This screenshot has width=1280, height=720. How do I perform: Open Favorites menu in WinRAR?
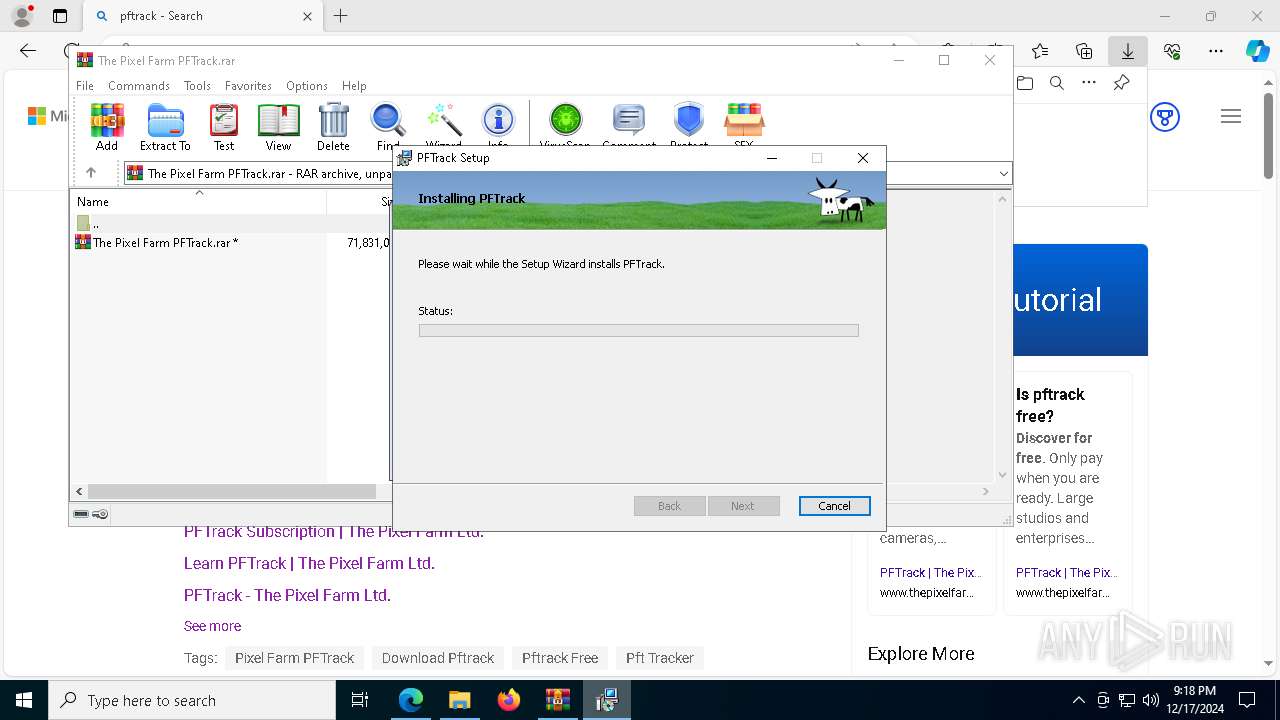pos(248,86)
